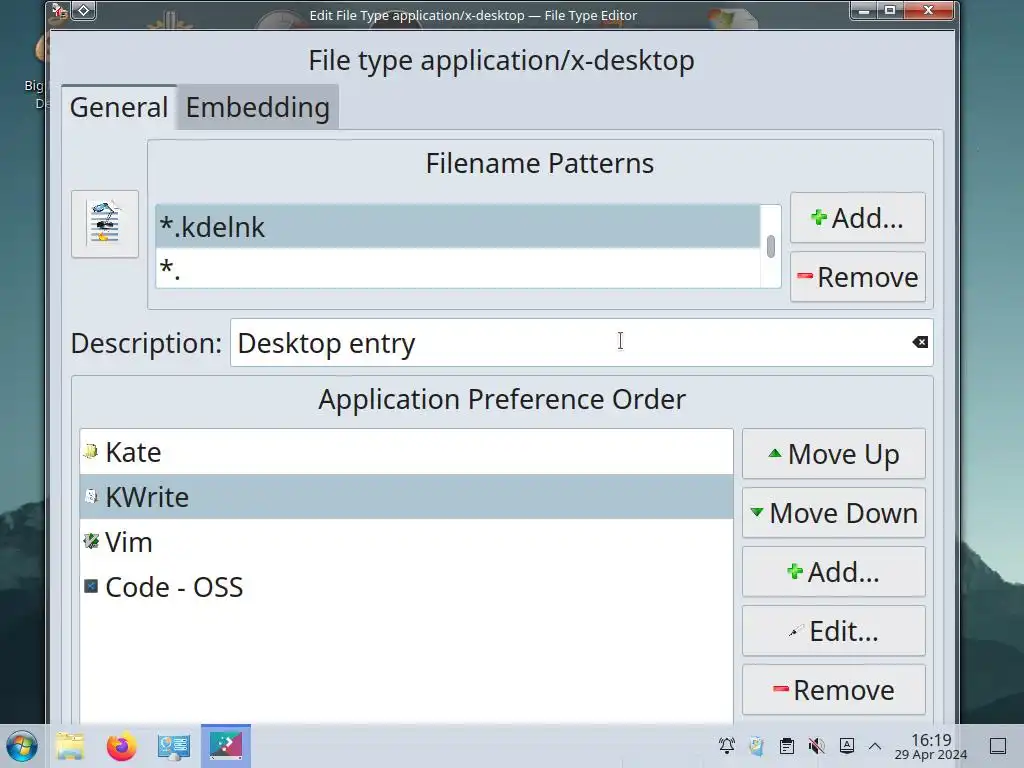Click the Vim application icon
Viewport: 1024px width, 768px height.
coord(91,541)
